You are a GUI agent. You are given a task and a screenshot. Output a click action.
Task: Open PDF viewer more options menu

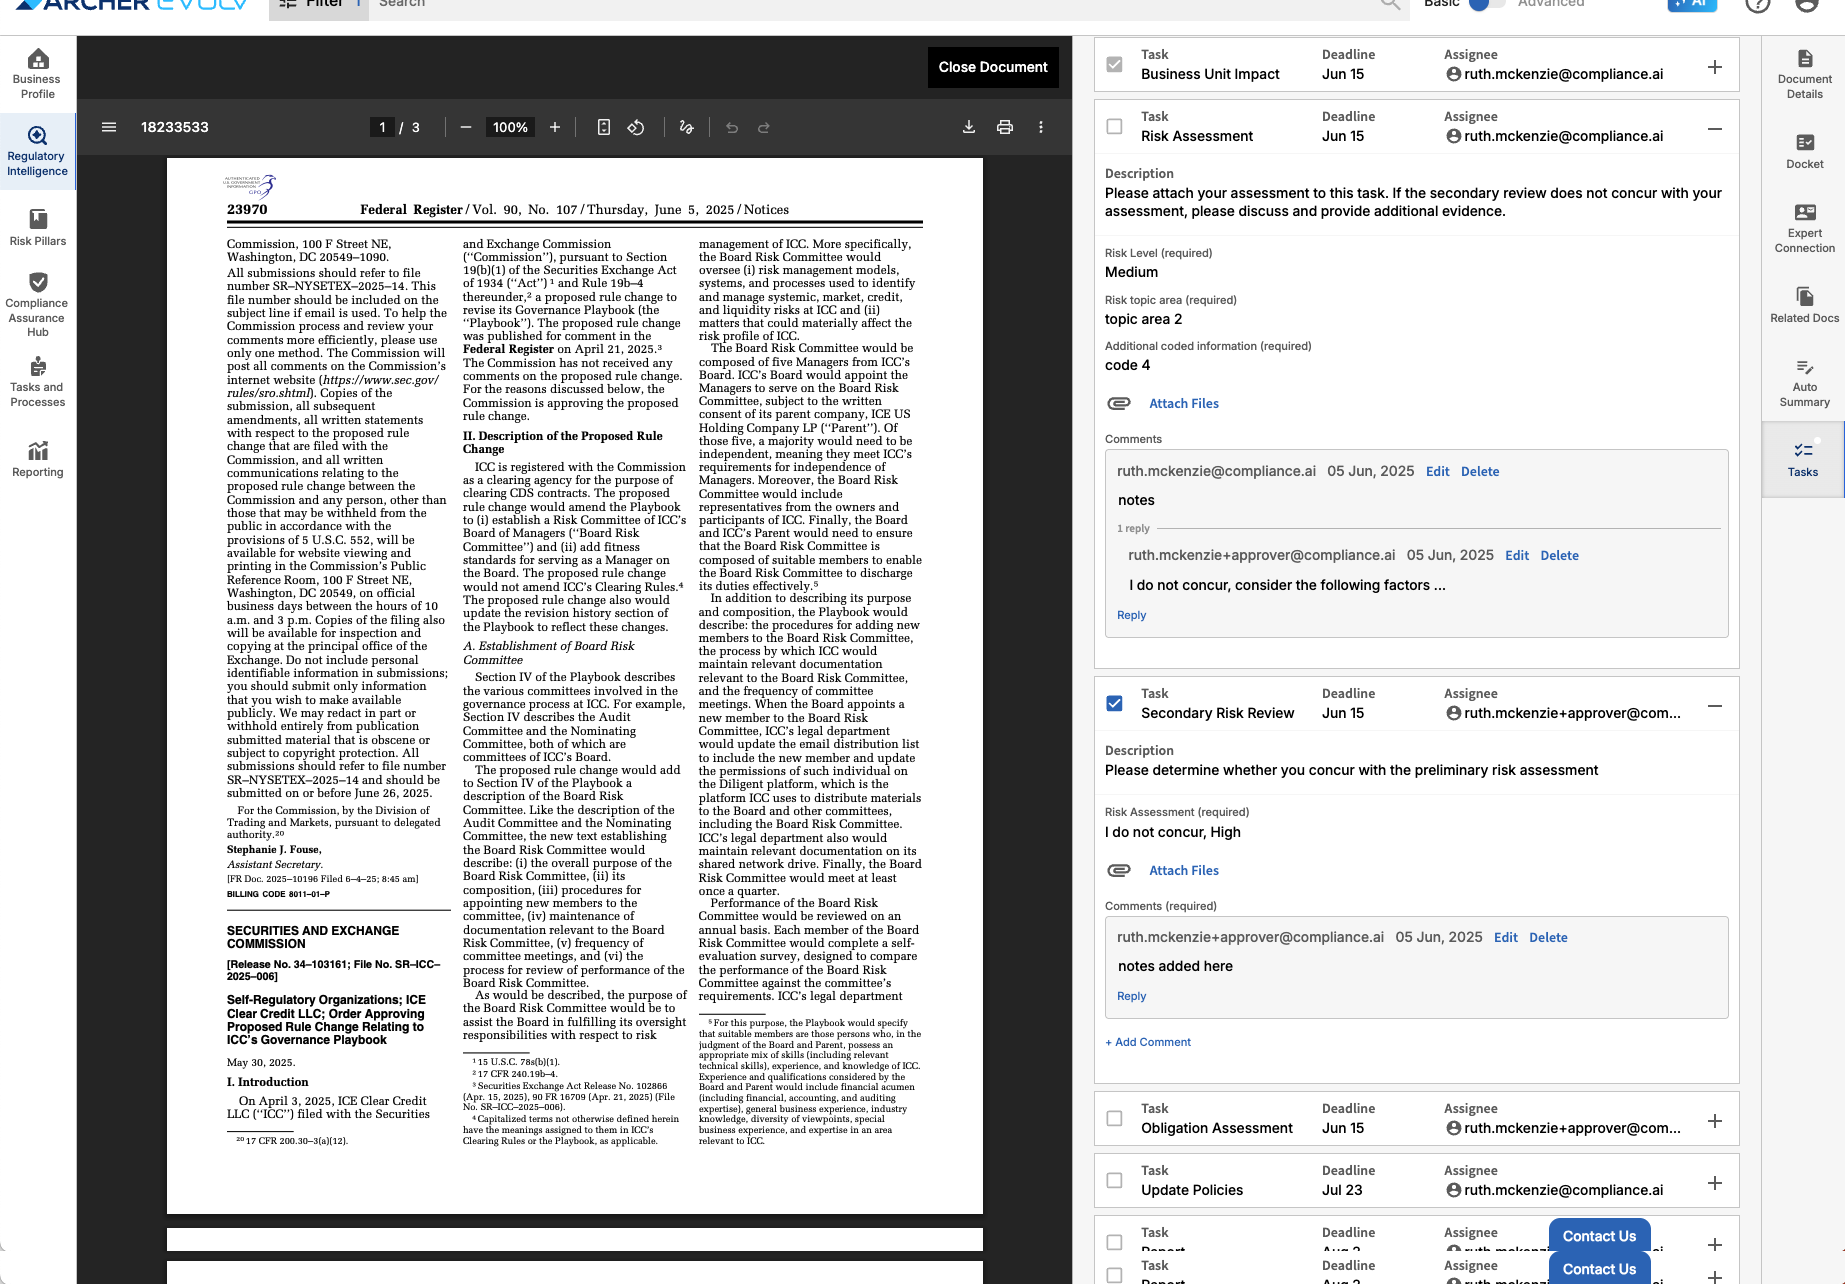click(x=1041, y=127)
